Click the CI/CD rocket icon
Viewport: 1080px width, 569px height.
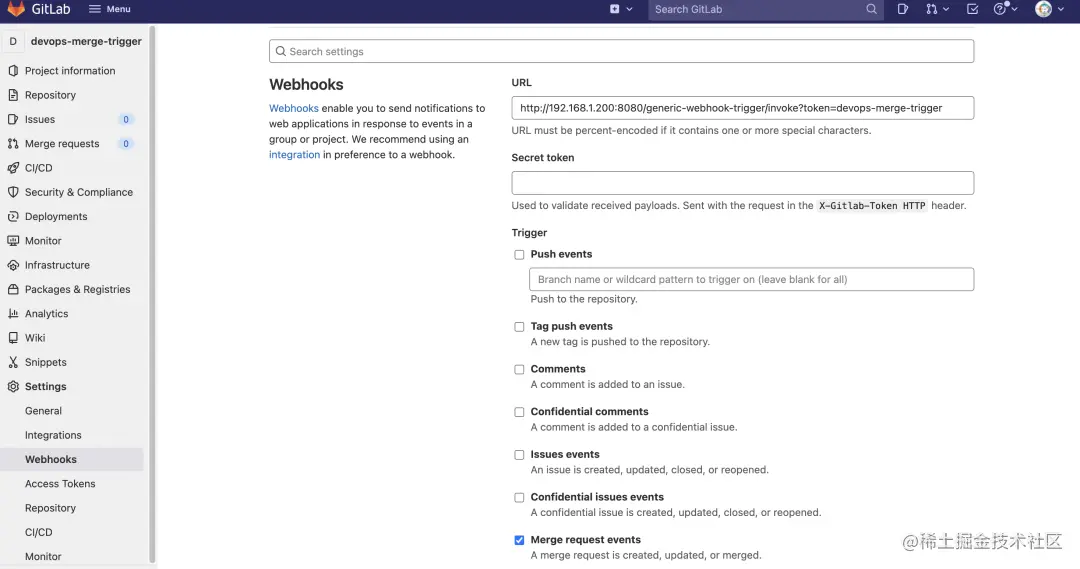point(13,167)
